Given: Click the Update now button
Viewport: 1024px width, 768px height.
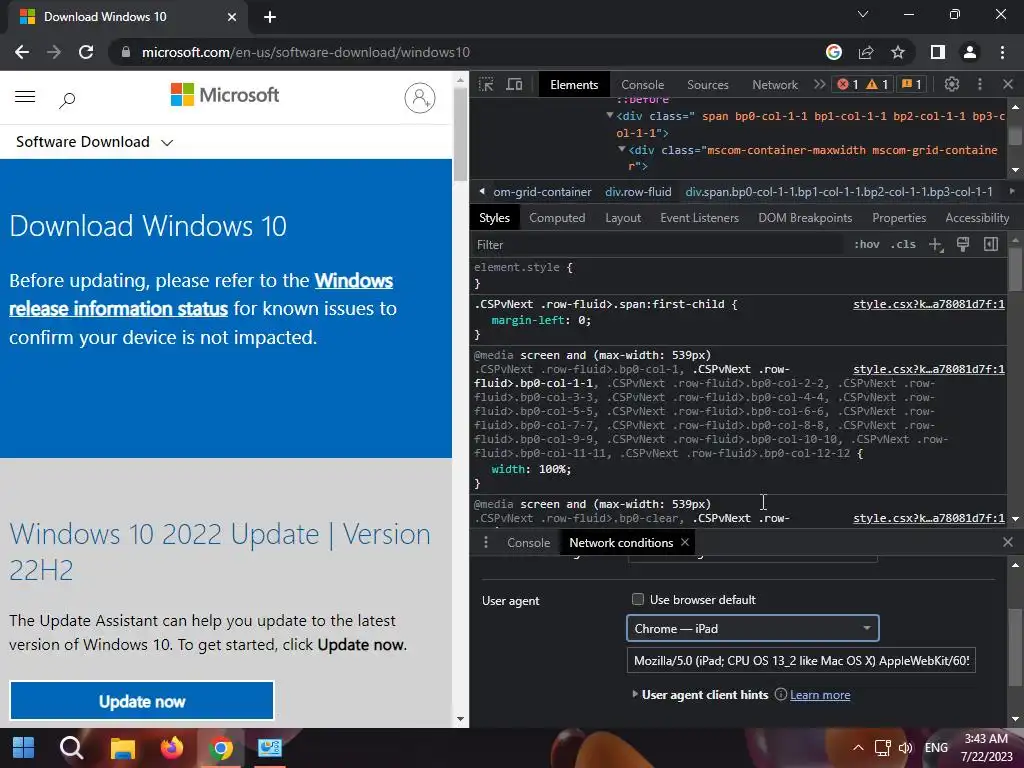Looking at the screenshot, I should pyautogui.click(x=142, y=701).
